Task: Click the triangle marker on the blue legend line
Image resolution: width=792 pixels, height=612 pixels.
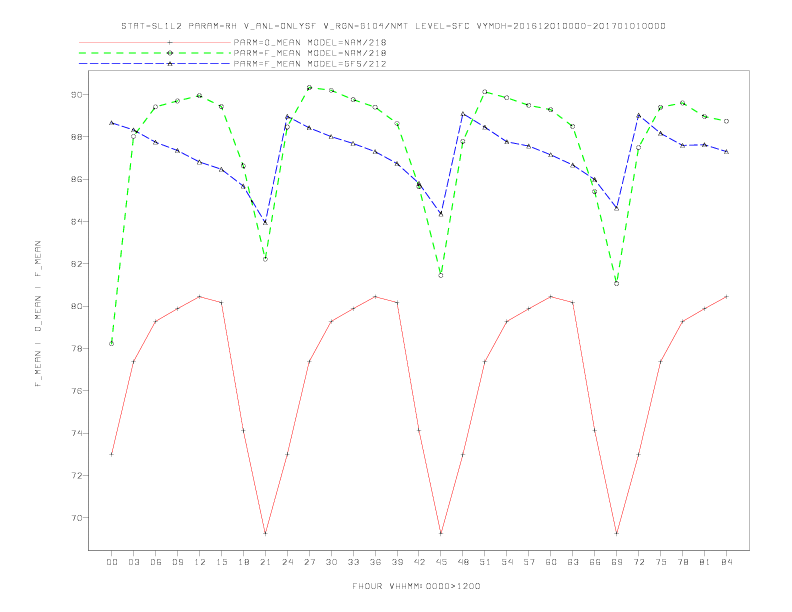Action: (x=170, y=64)
